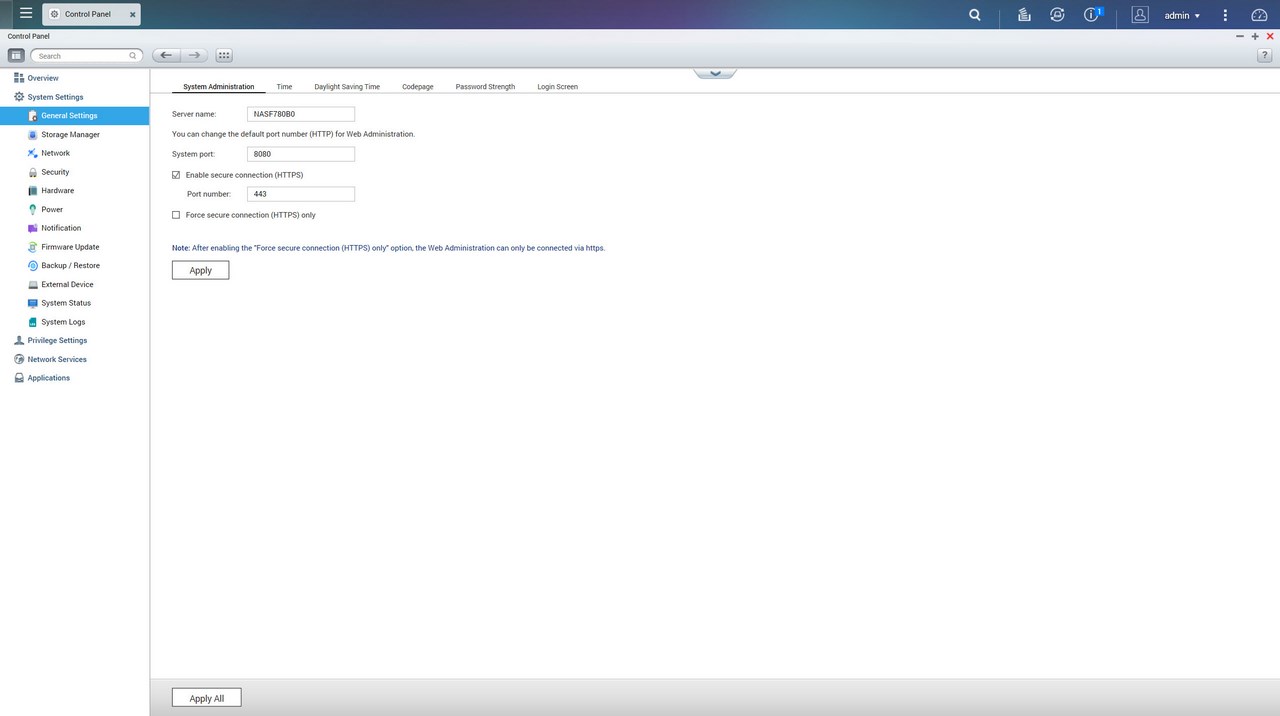Screen dimensions: 1280x716
Task: Open event notifications info icon
Action: pos(1092,15)
